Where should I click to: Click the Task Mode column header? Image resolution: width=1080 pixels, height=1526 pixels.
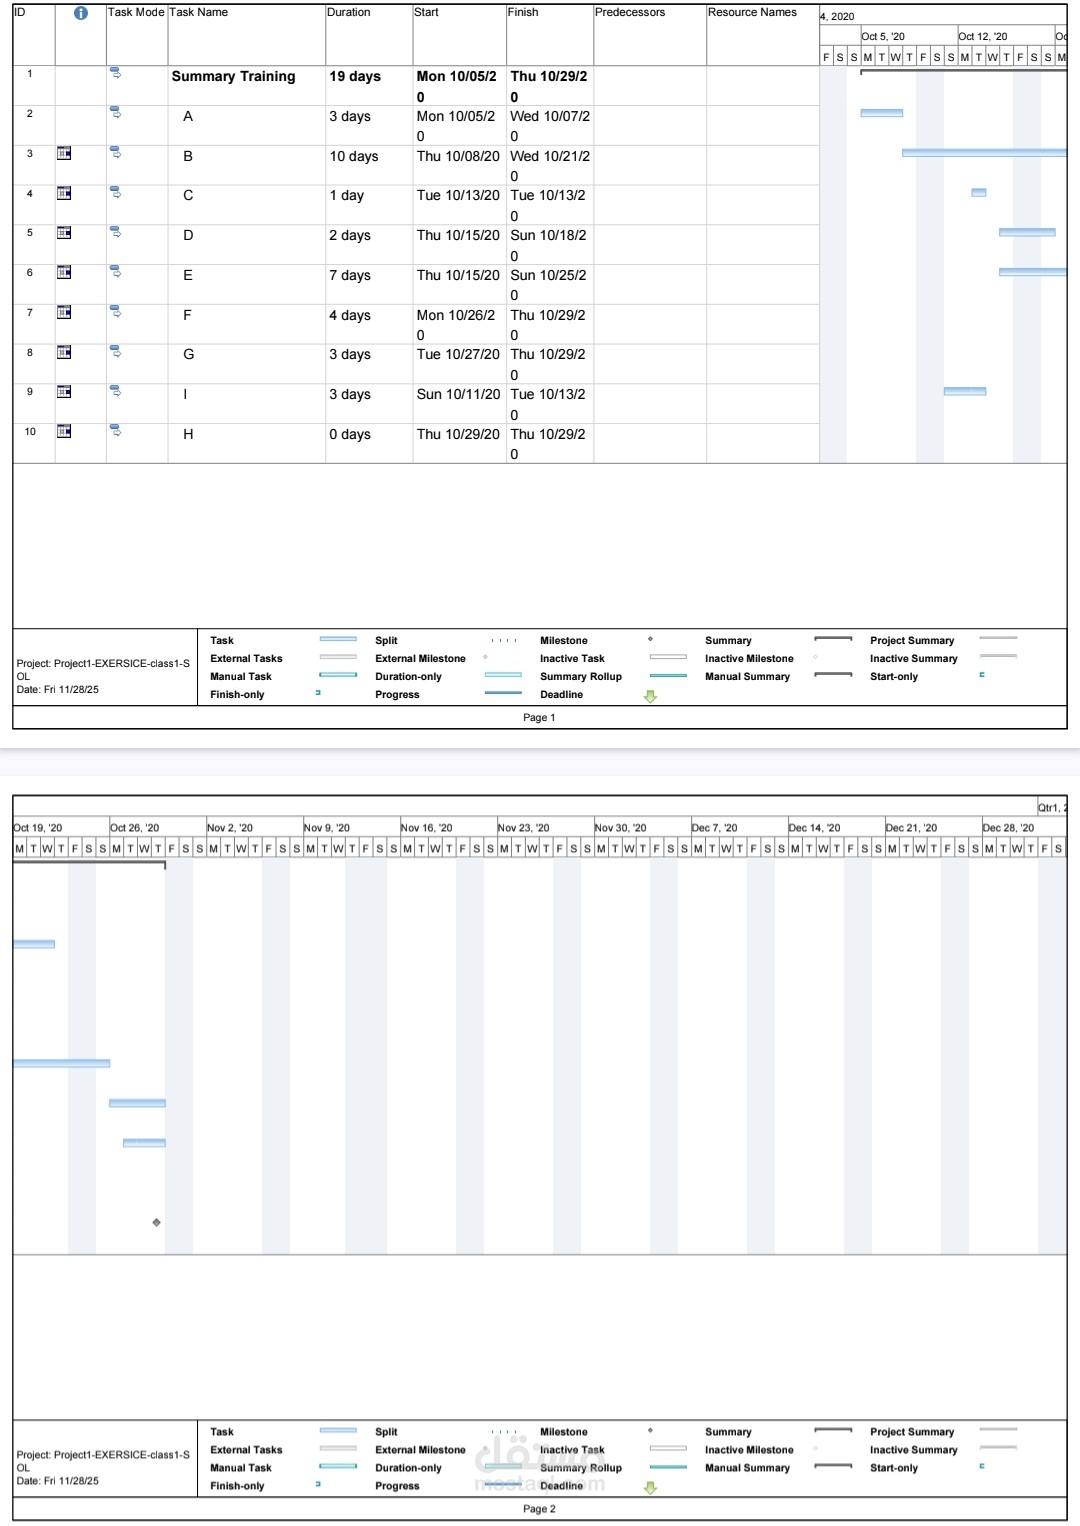(136, 35)
